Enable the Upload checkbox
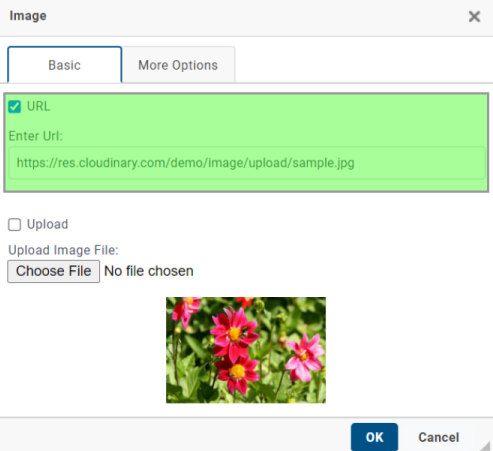 tap(15, 224)
